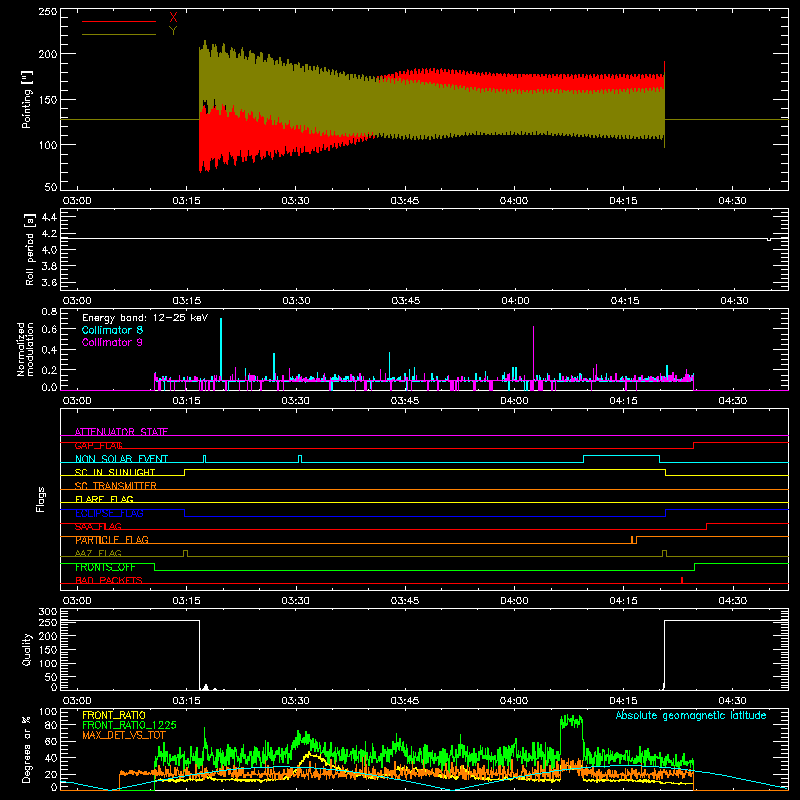
Task: Click the olive Y legend label
Action: 173,31
